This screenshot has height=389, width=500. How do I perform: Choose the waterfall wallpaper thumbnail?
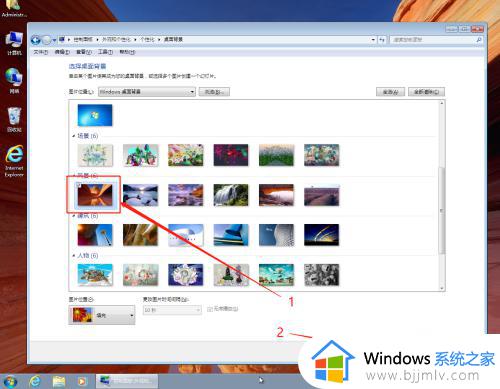coord(231,195)
